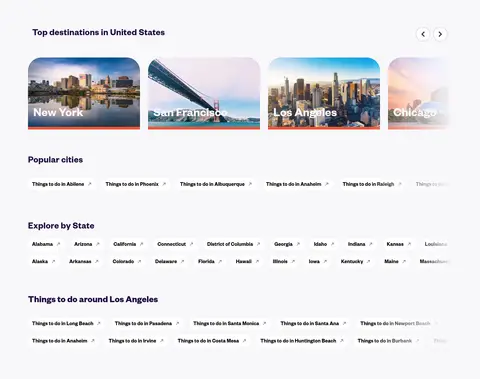Select the Idaho state chip
This screenshot has width=480, height=379.
click(x=324, y=244)
